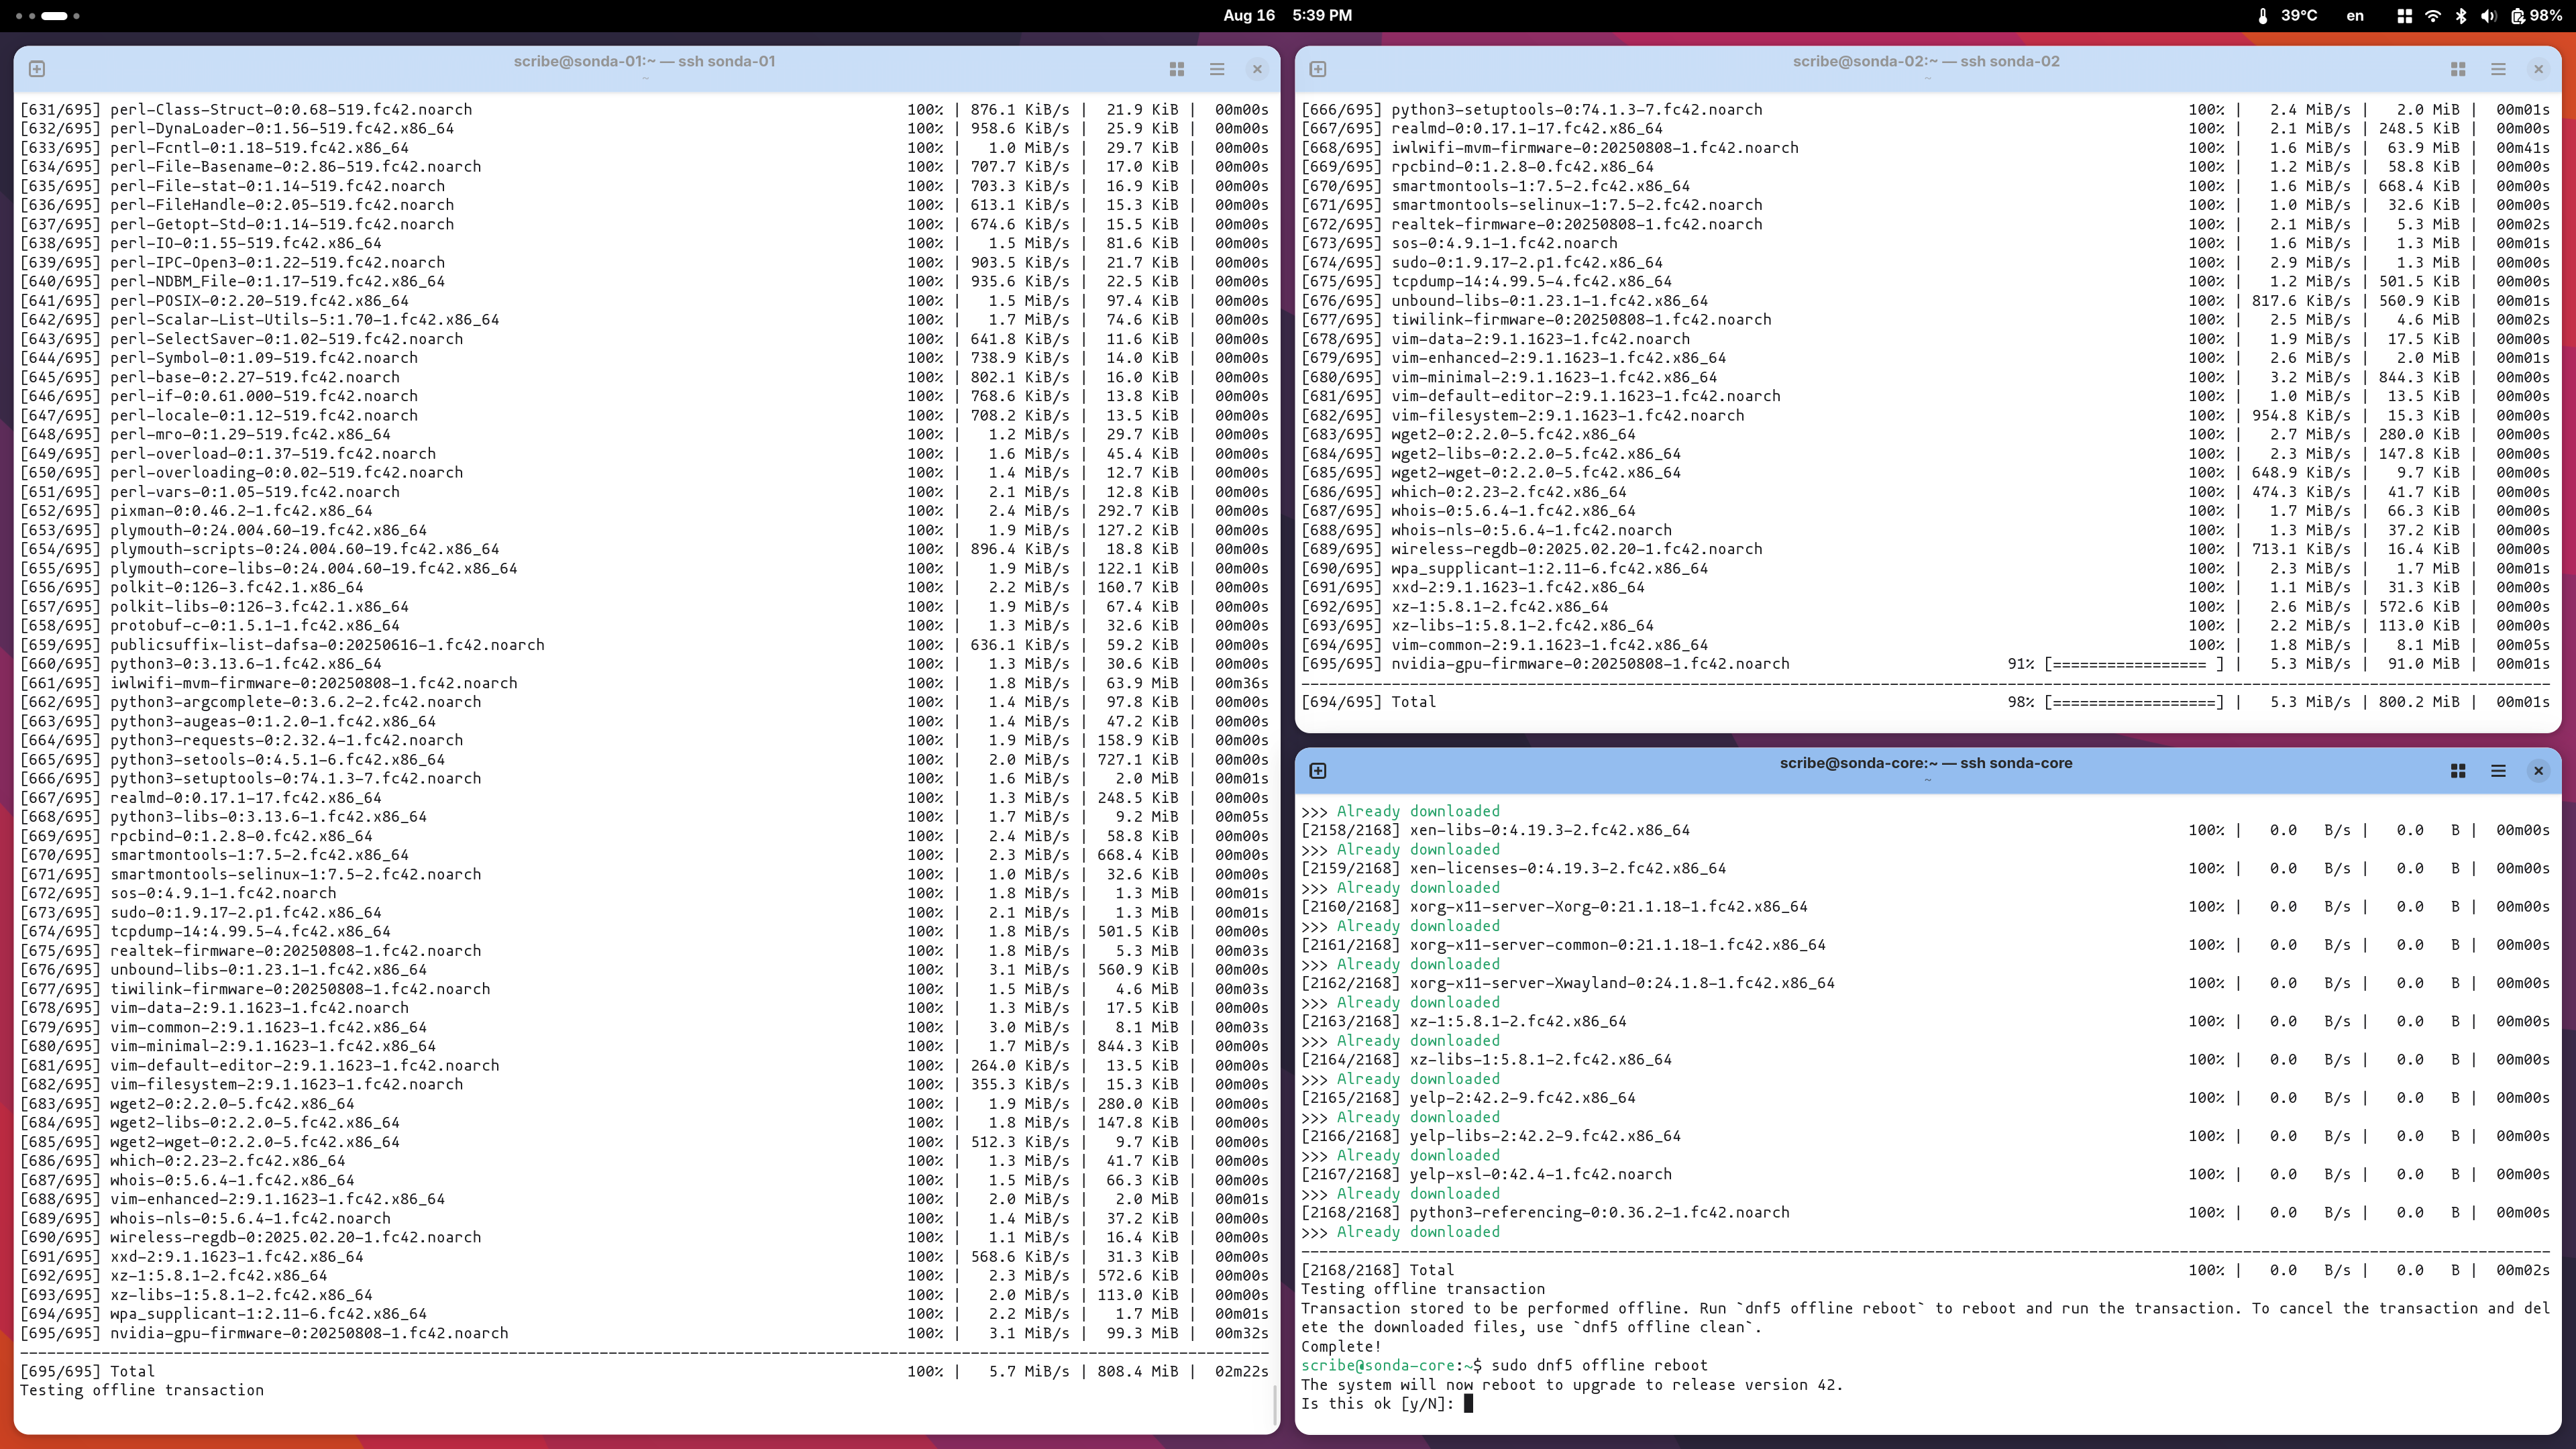This screenshot has width=2576, height=1449.
Task: Open new tab in sonda-core terminal
Action: click(1318, 771)
